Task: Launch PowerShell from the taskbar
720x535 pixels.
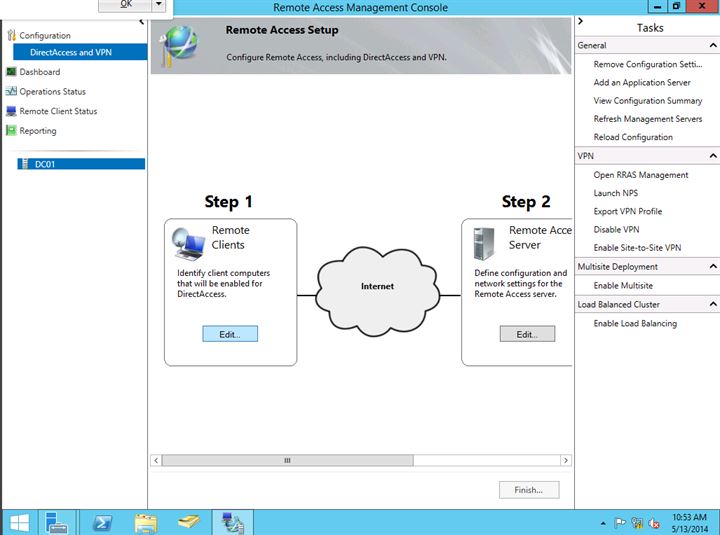Action: pyautogui.click(x=101, y=523)
